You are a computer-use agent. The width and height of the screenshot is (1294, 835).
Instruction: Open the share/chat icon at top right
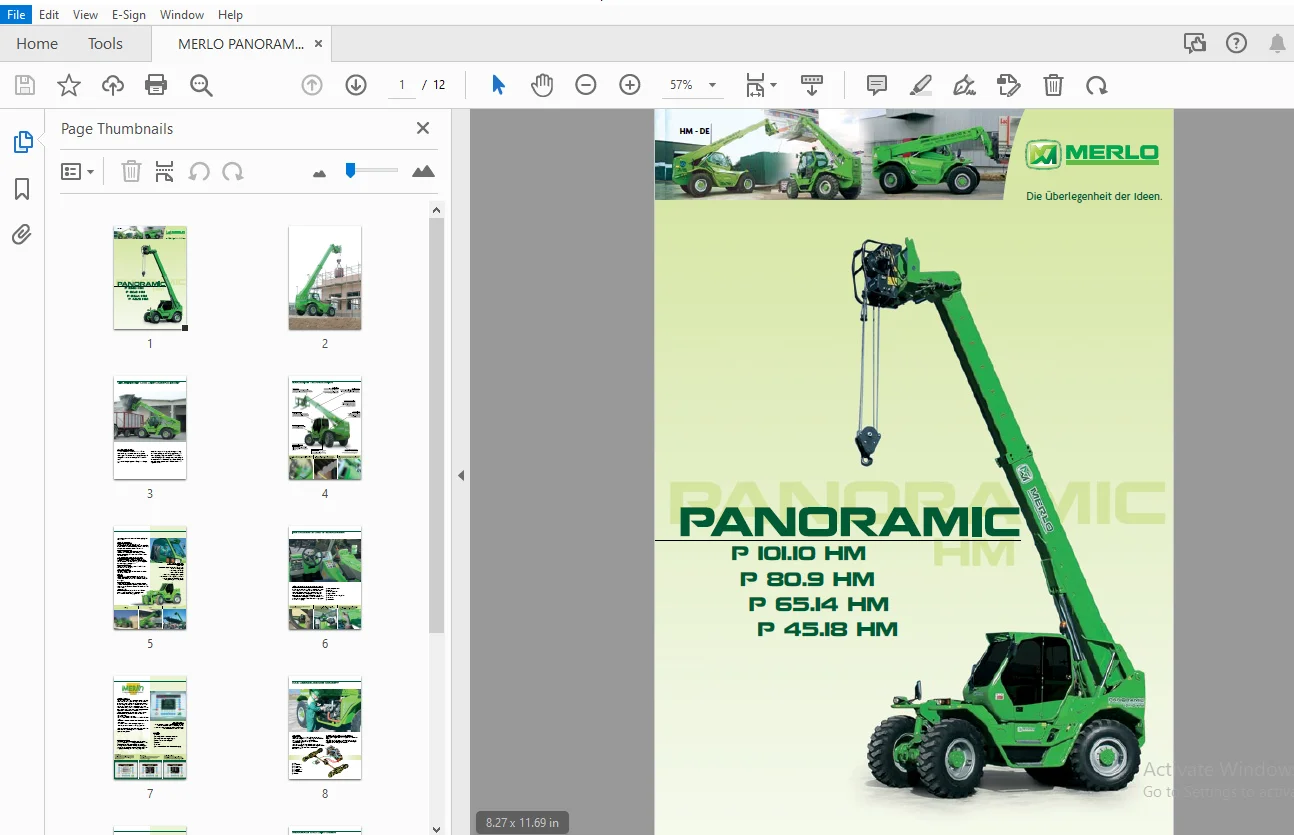(1194, 43)
